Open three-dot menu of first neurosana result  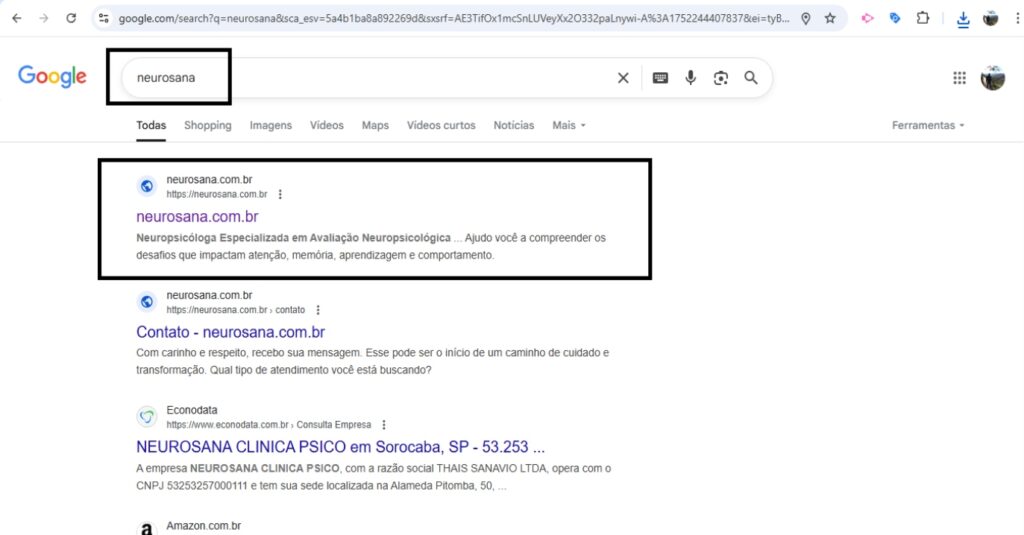(280, 194)
